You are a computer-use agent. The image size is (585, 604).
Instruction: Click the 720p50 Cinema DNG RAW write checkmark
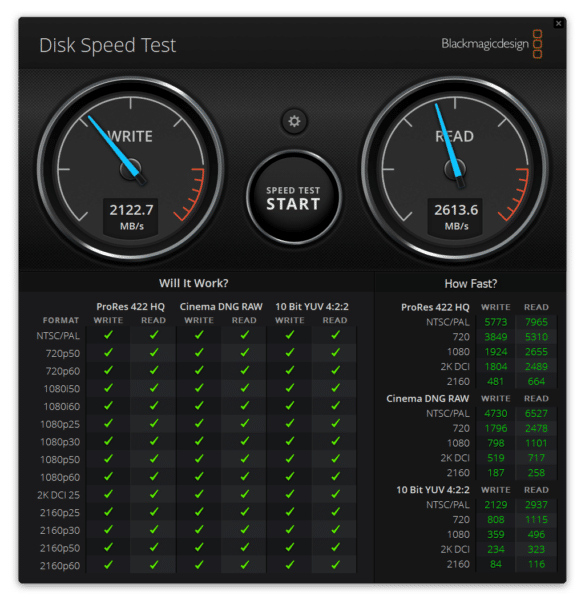pos(199,353)
